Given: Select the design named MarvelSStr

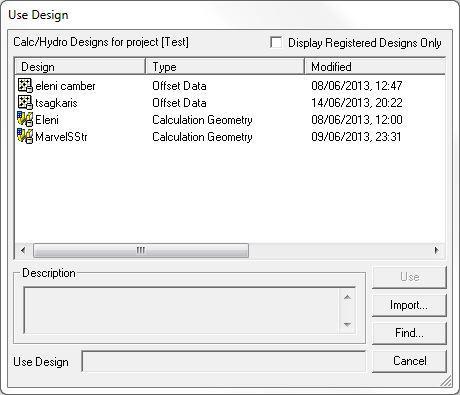Looking at the screenshot, I should pyautogui.click(x=61, y=137).
